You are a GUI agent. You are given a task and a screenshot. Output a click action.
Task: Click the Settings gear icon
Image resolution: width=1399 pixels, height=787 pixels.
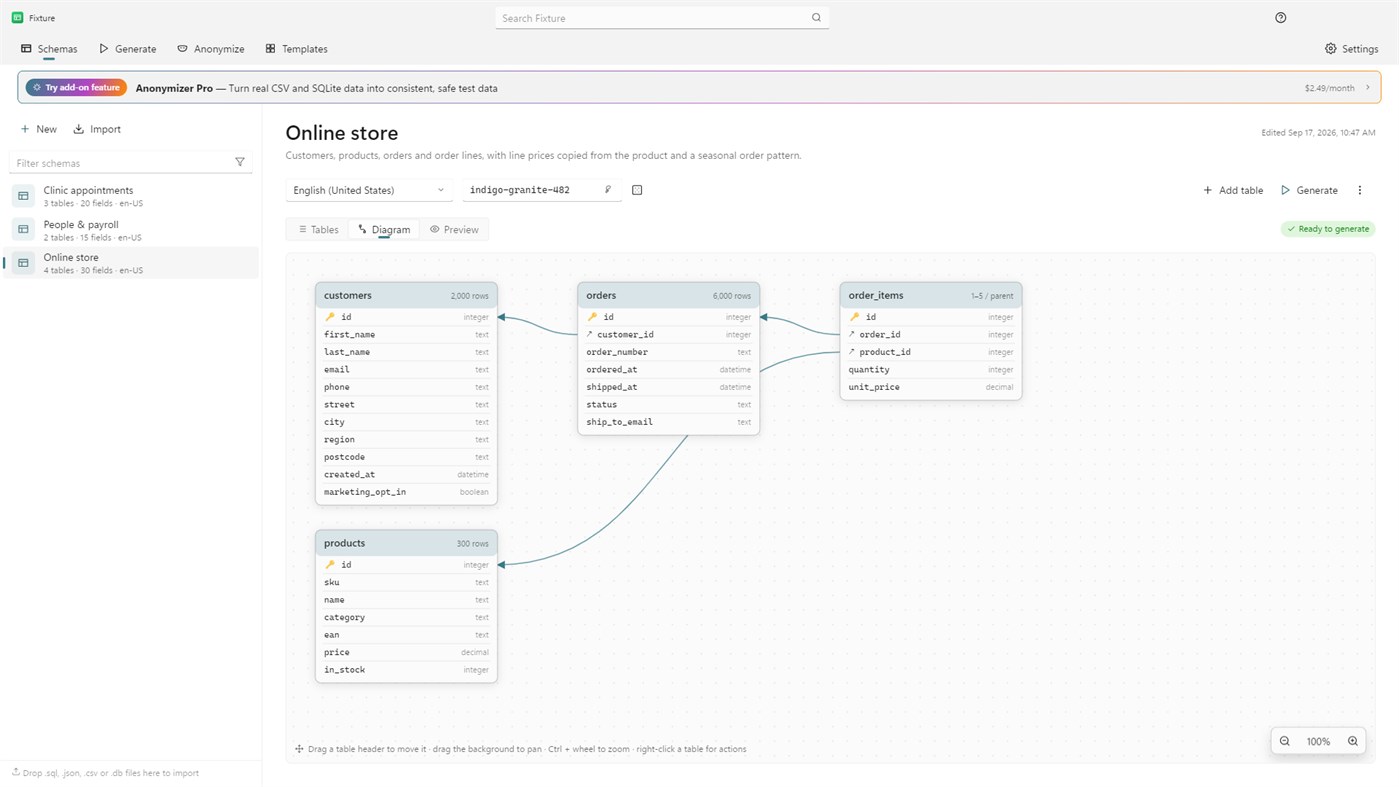(x=1330, y=49)
